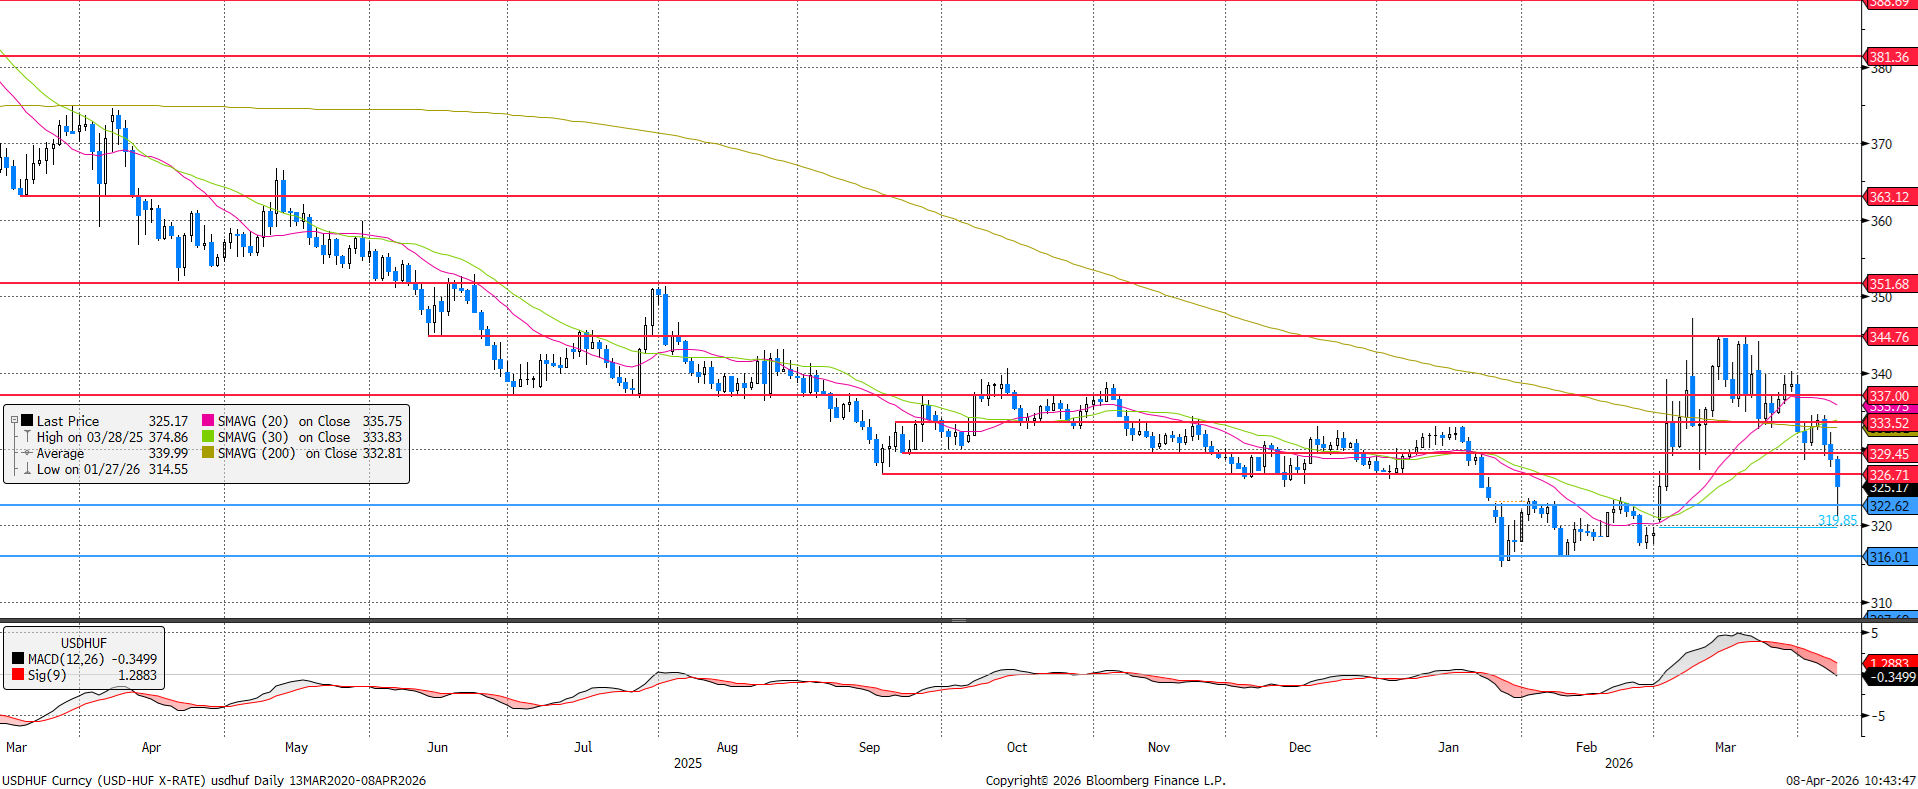Select the red Sig(9) legend swatch

[18, 675]
